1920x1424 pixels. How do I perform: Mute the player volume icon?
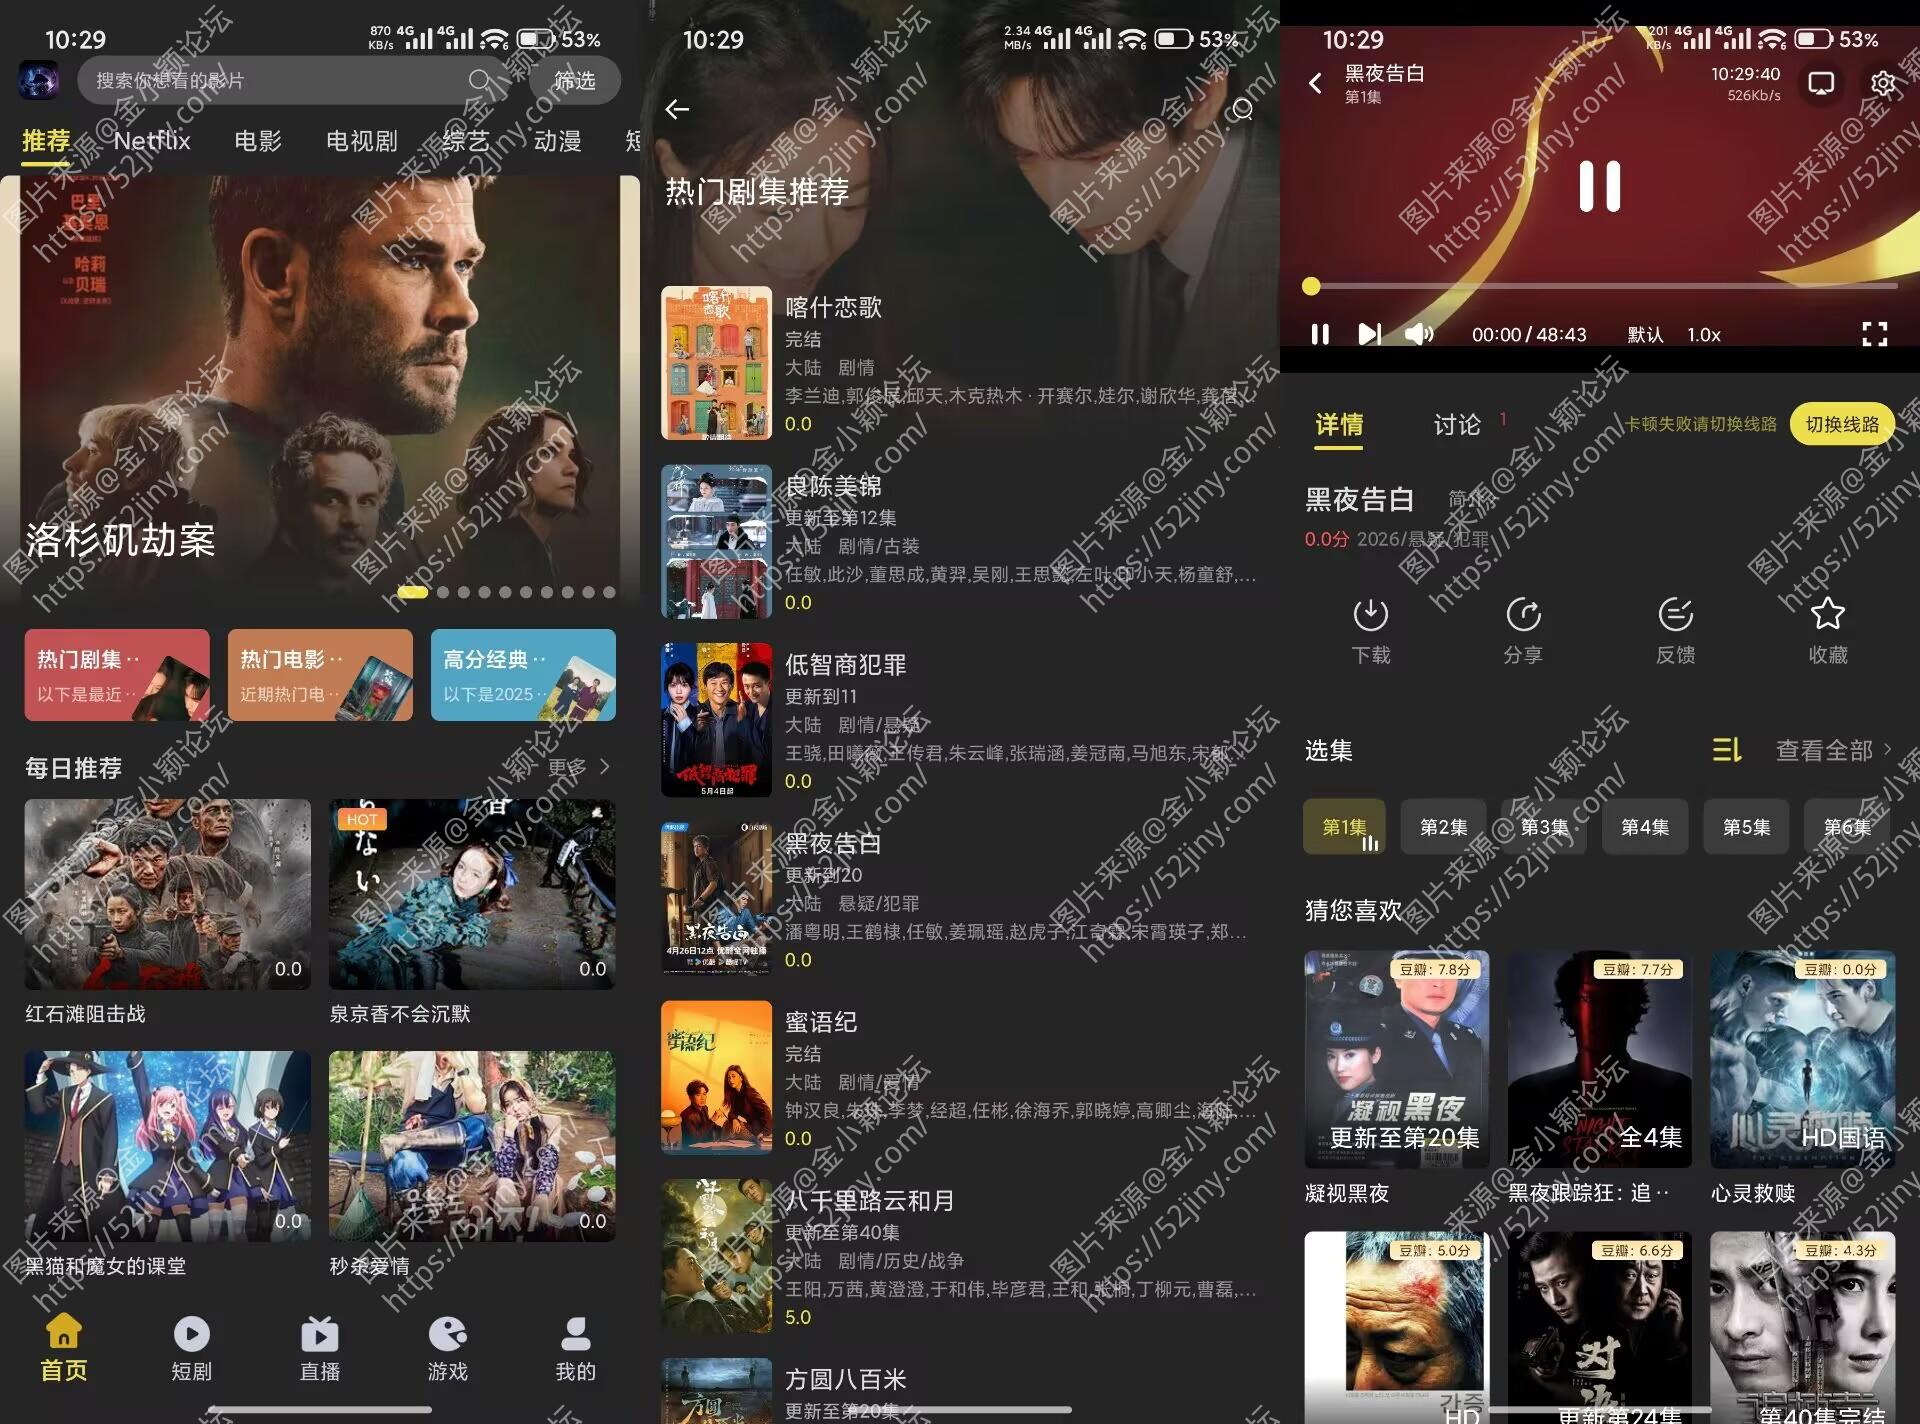pos(1418,334)
